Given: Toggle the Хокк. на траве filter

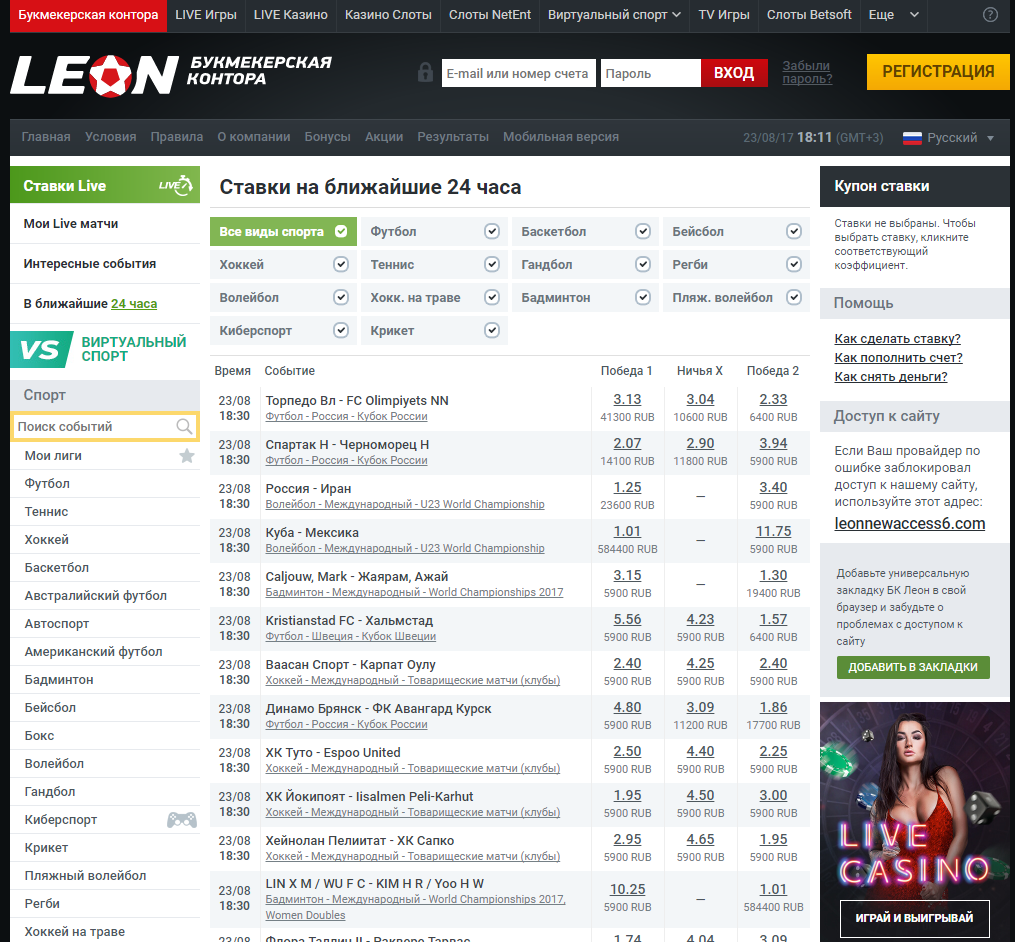Looking at the screenshot, I should point(434,298).
